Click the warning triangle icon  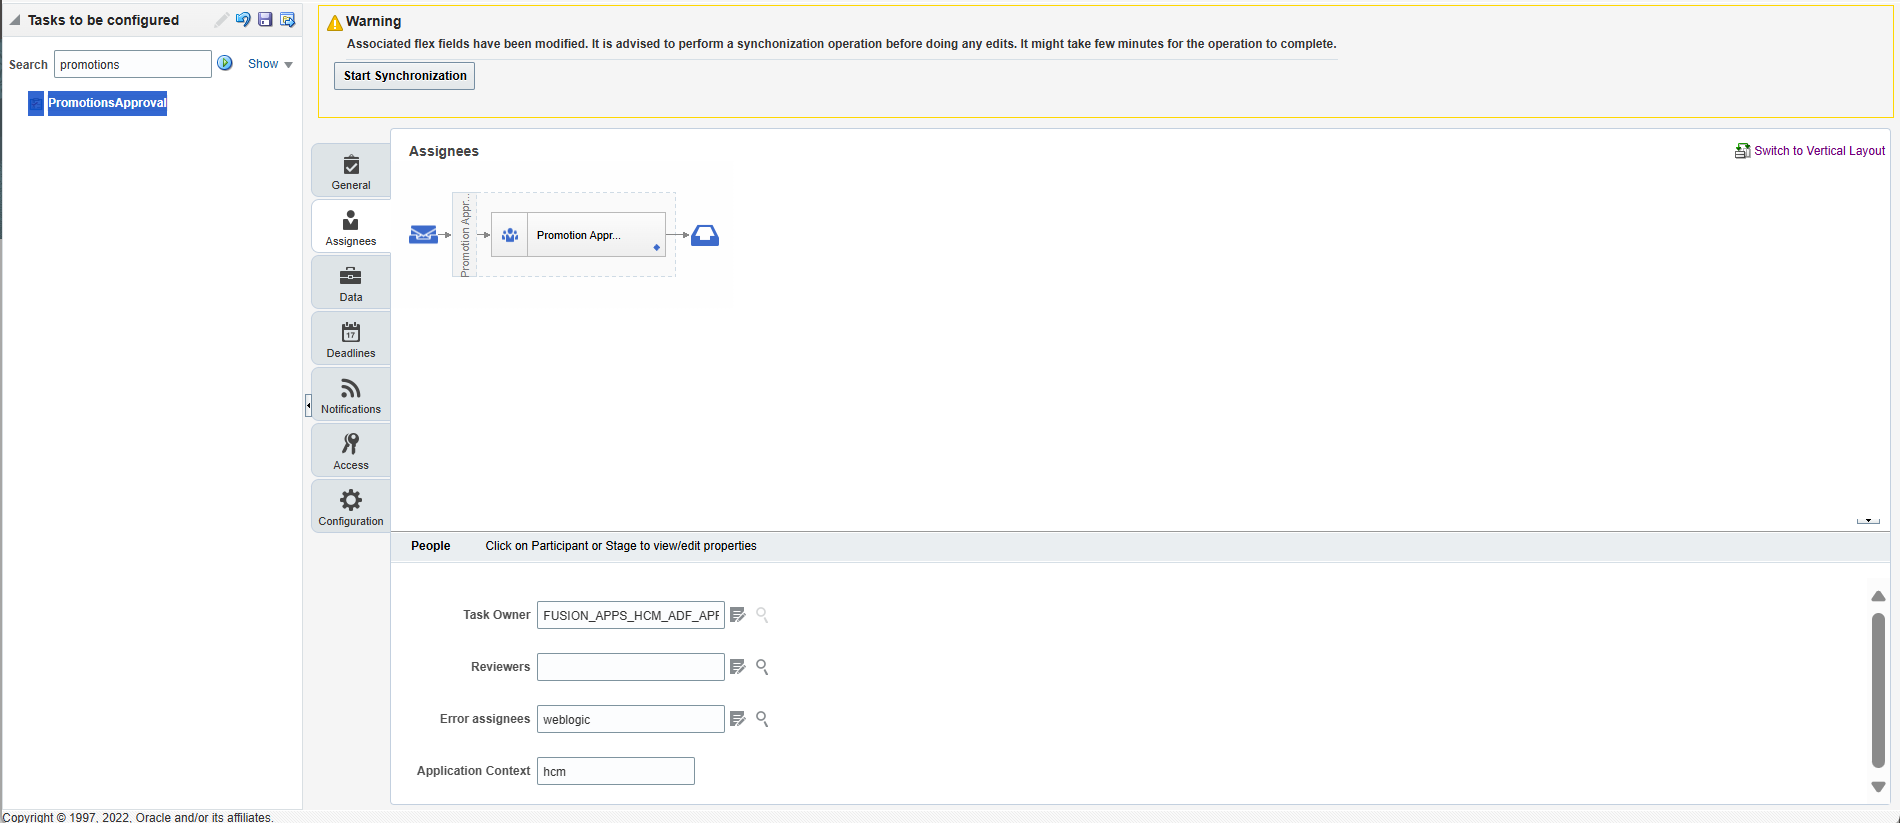click(335, 23)
